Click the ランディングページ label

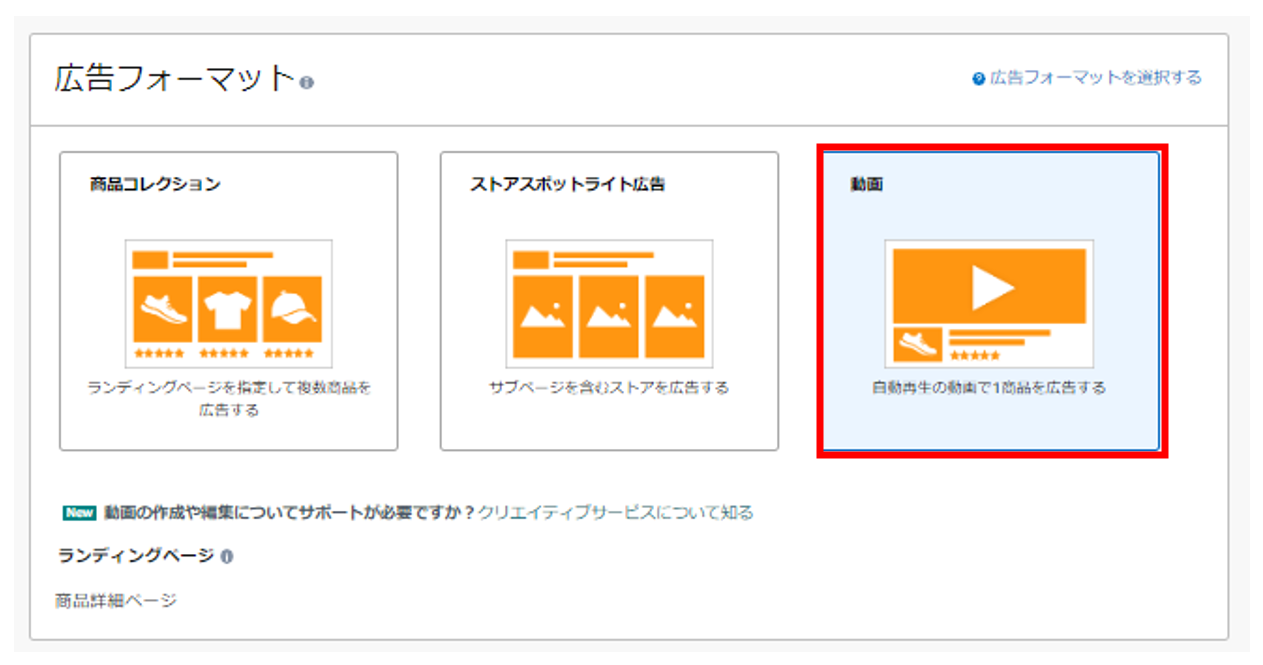[x=136, y=556]
